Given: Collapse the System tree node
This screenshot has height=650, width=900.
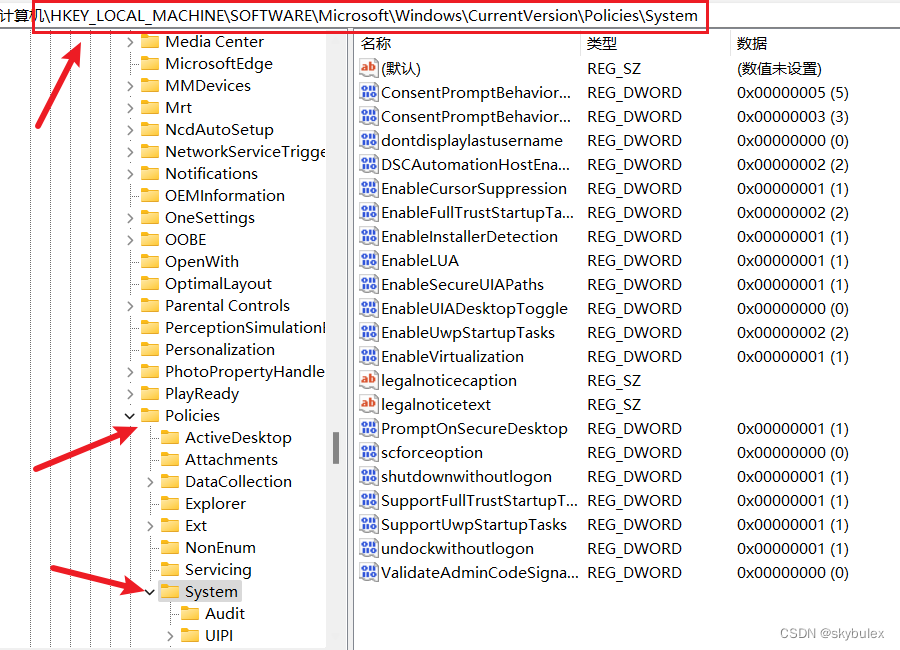Looking at the screenshot, I should pos(150,592).
